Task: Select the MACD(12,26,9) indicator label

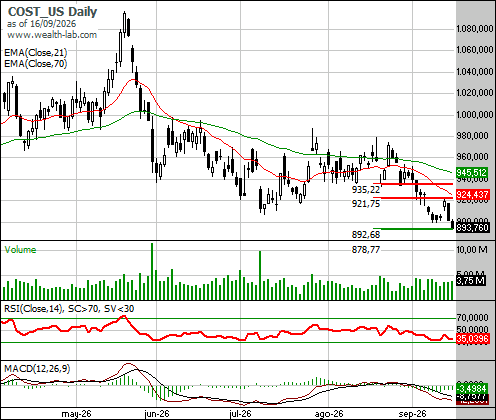Action: pos(37,369)
